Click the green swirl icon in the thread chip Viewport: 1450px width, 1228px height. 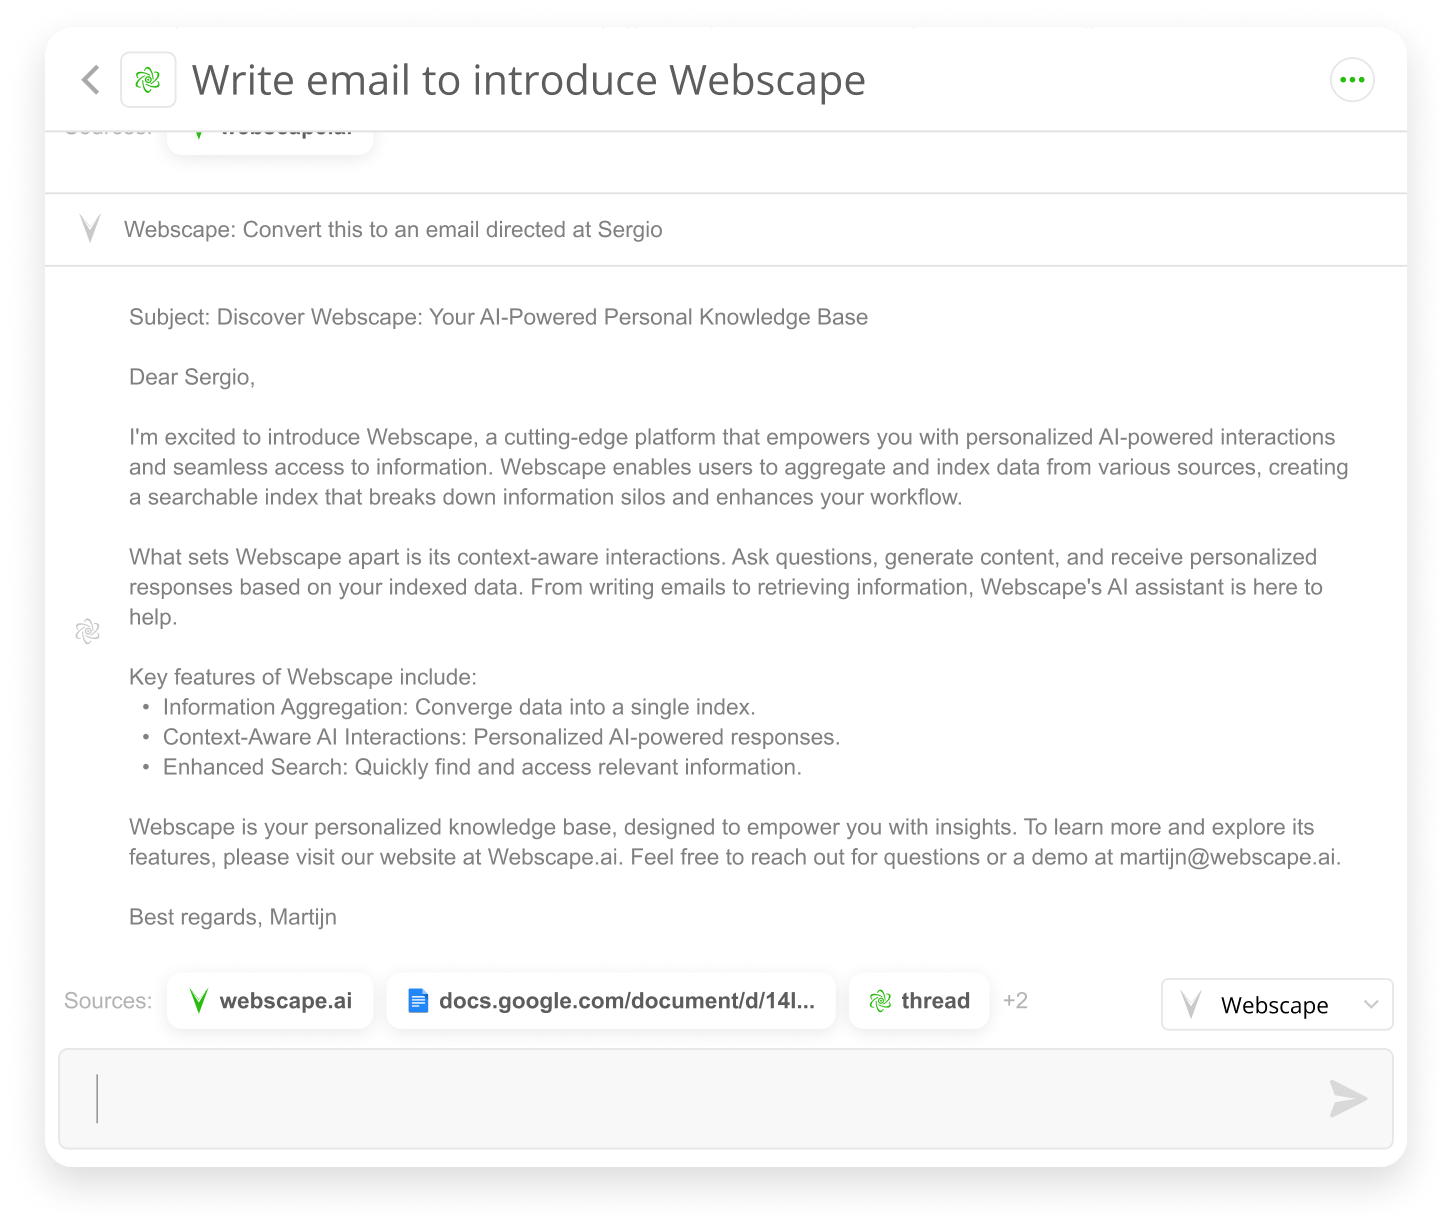(x=880, y=1001)
